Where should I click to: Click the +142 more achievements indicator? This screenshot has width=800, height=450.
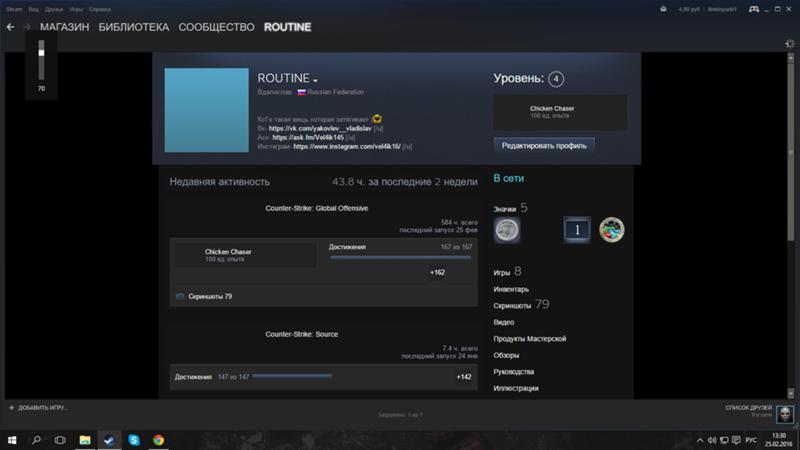464,377
